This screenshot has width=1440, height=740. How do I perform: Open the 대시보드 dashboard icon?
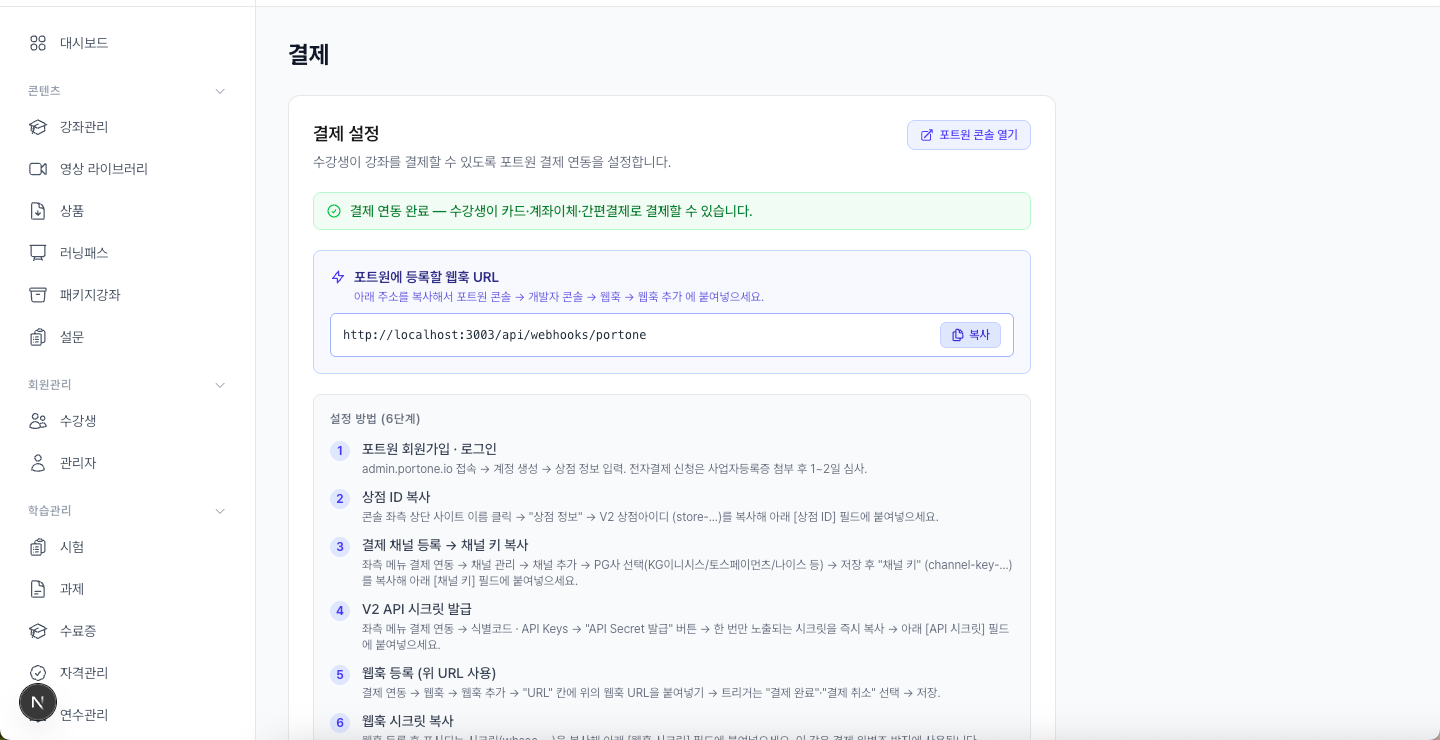coord(38,43)
